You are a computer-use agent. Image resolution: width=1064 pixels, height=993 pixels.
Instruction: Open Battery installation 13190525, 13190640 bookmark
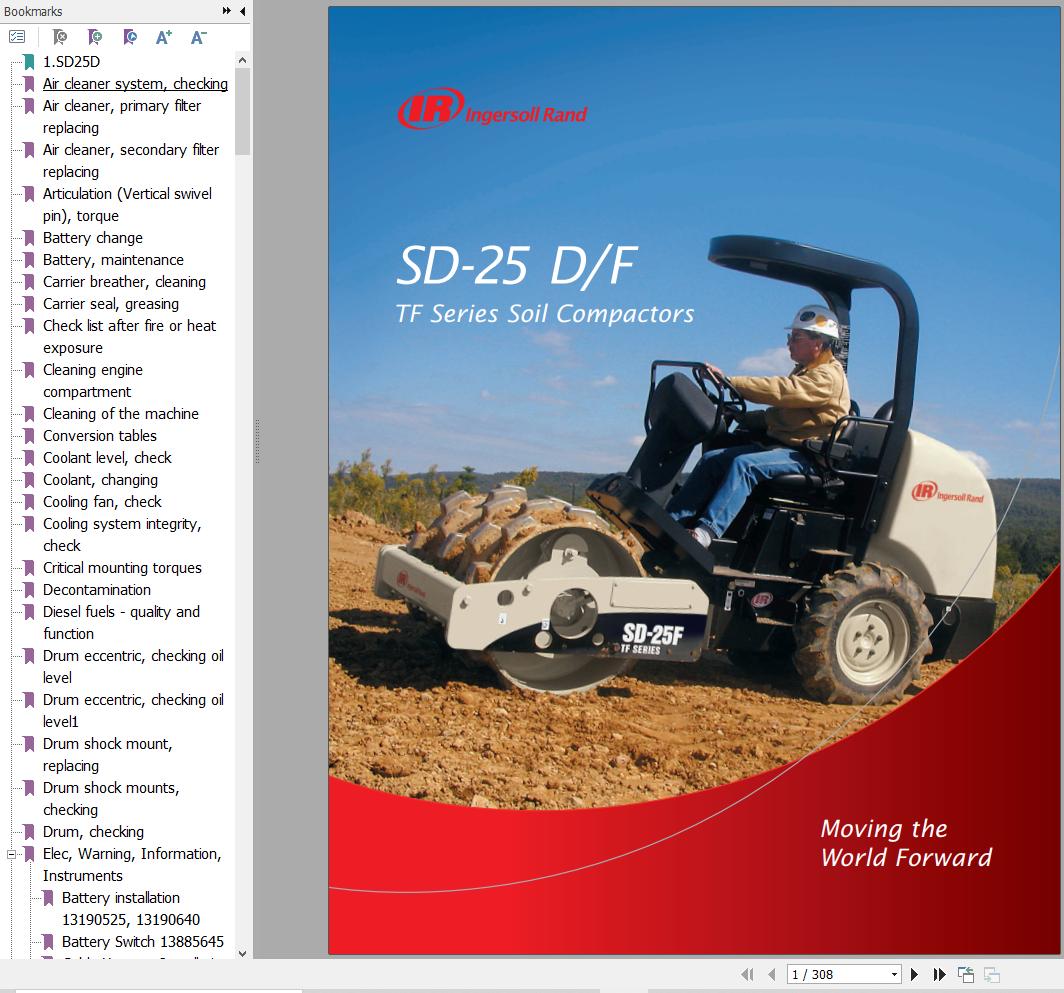click(130, 909)
